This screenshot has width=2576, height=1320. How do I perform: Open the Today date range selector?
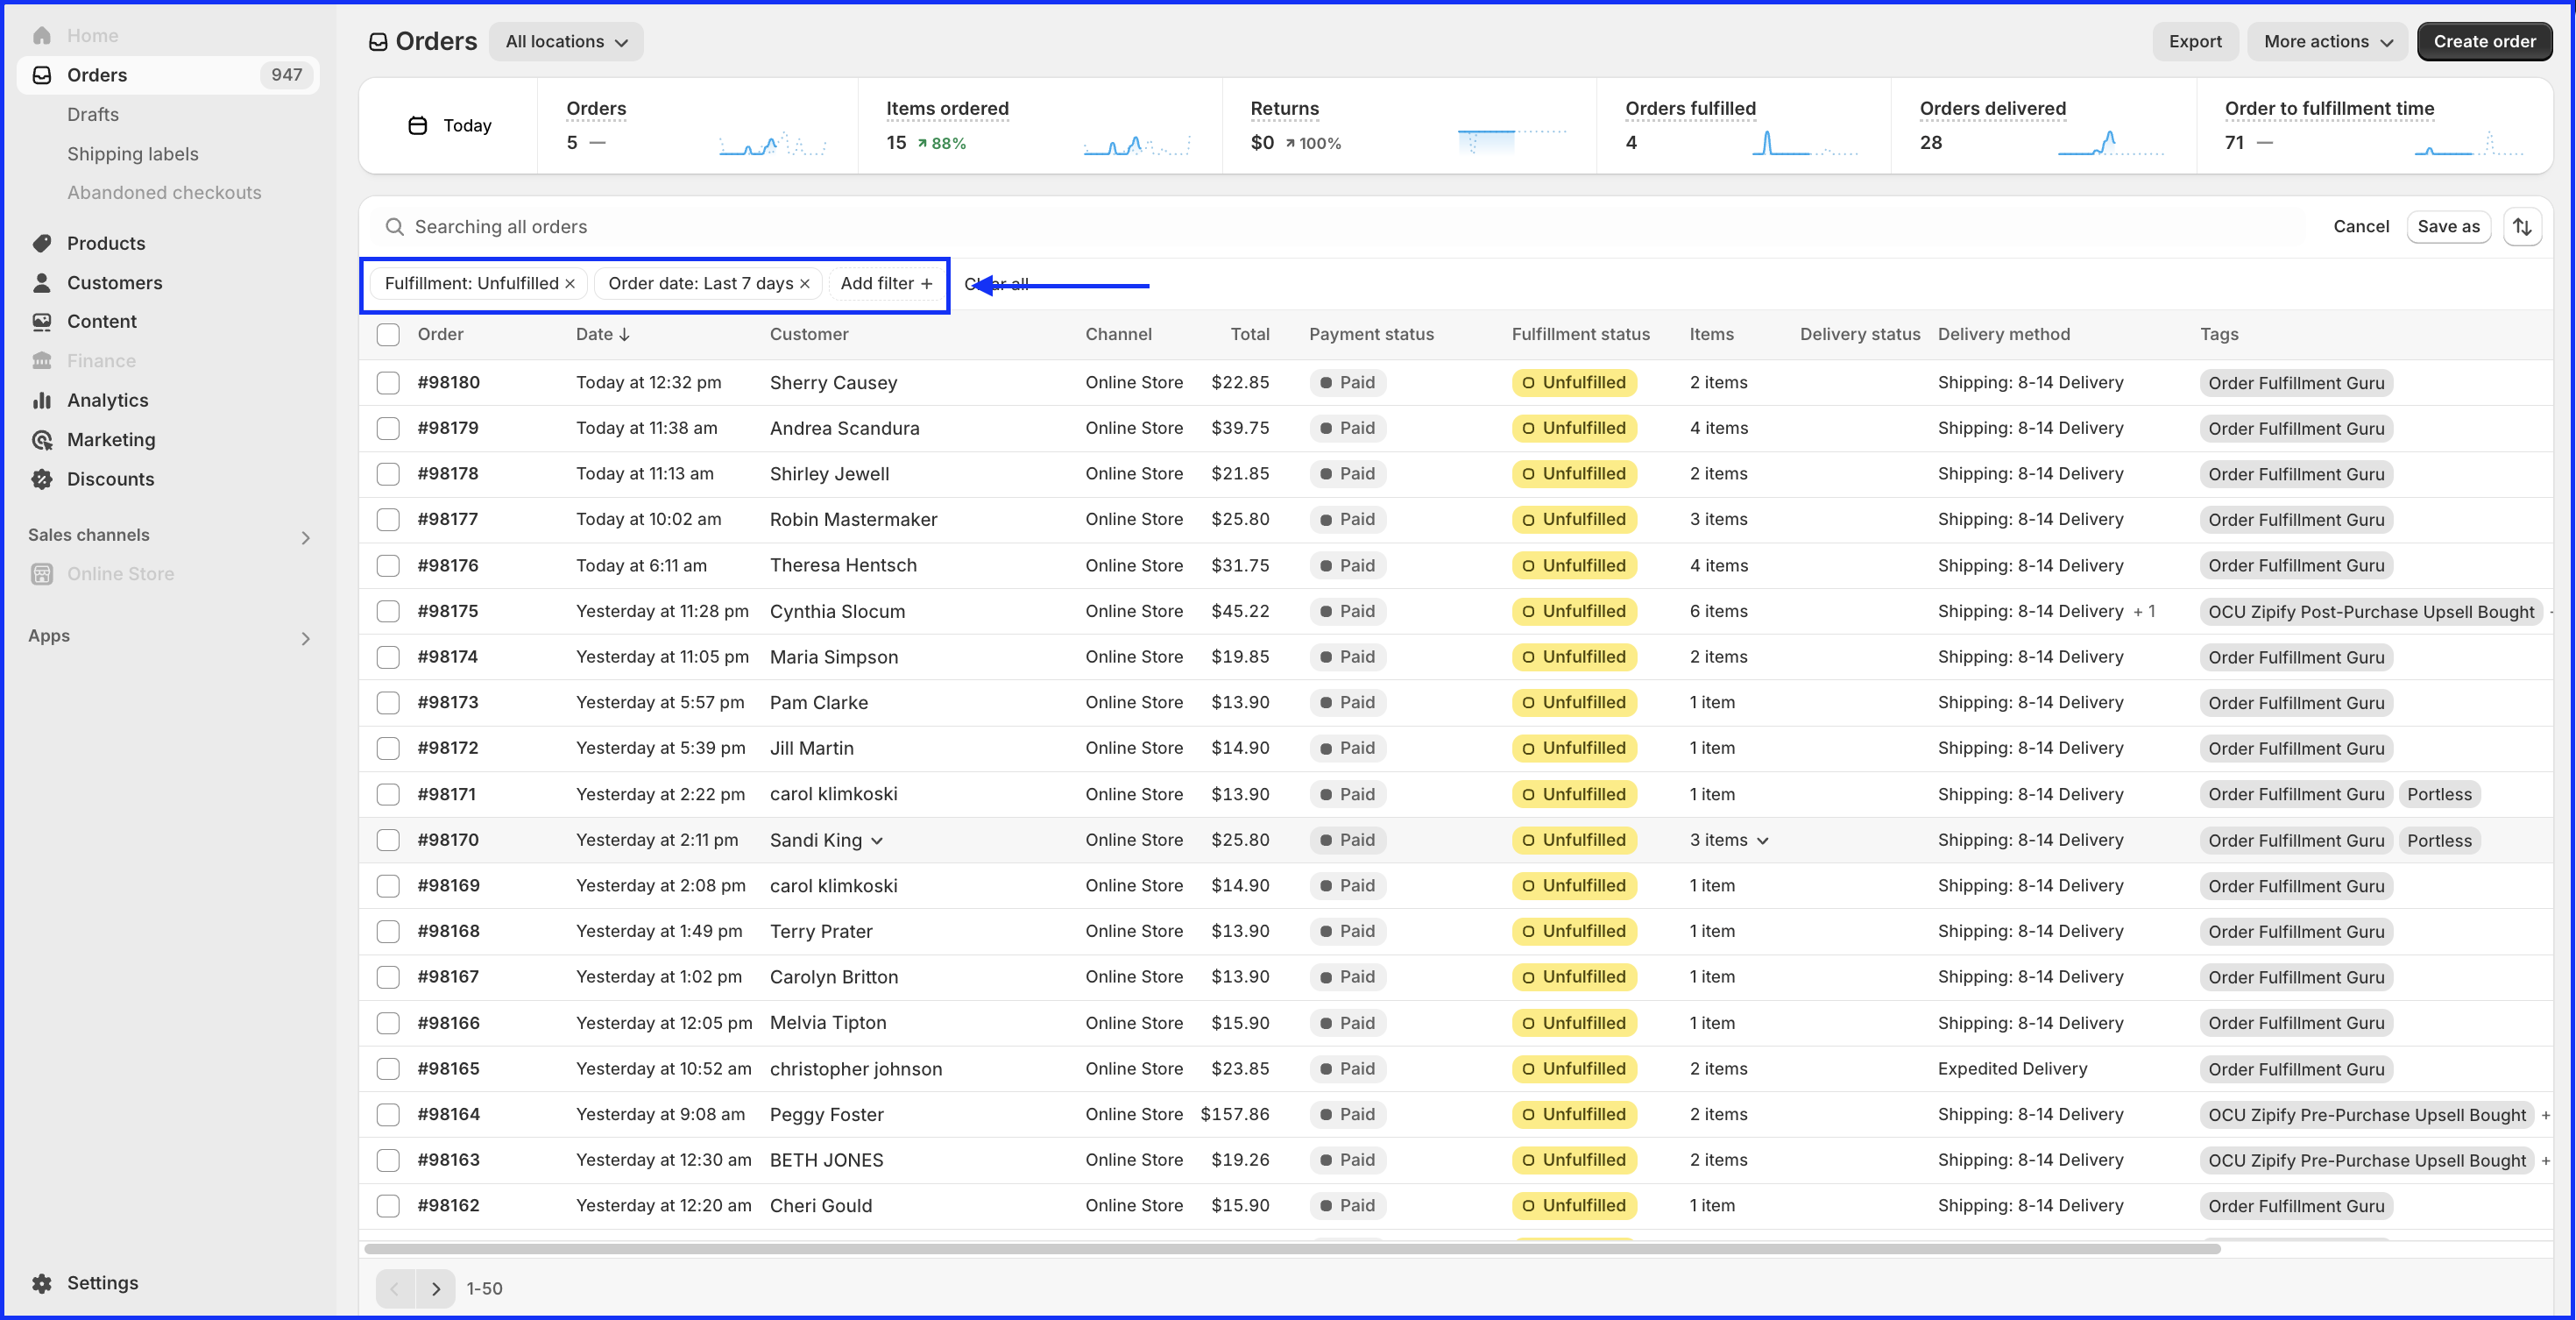click(x=449, y=126)
